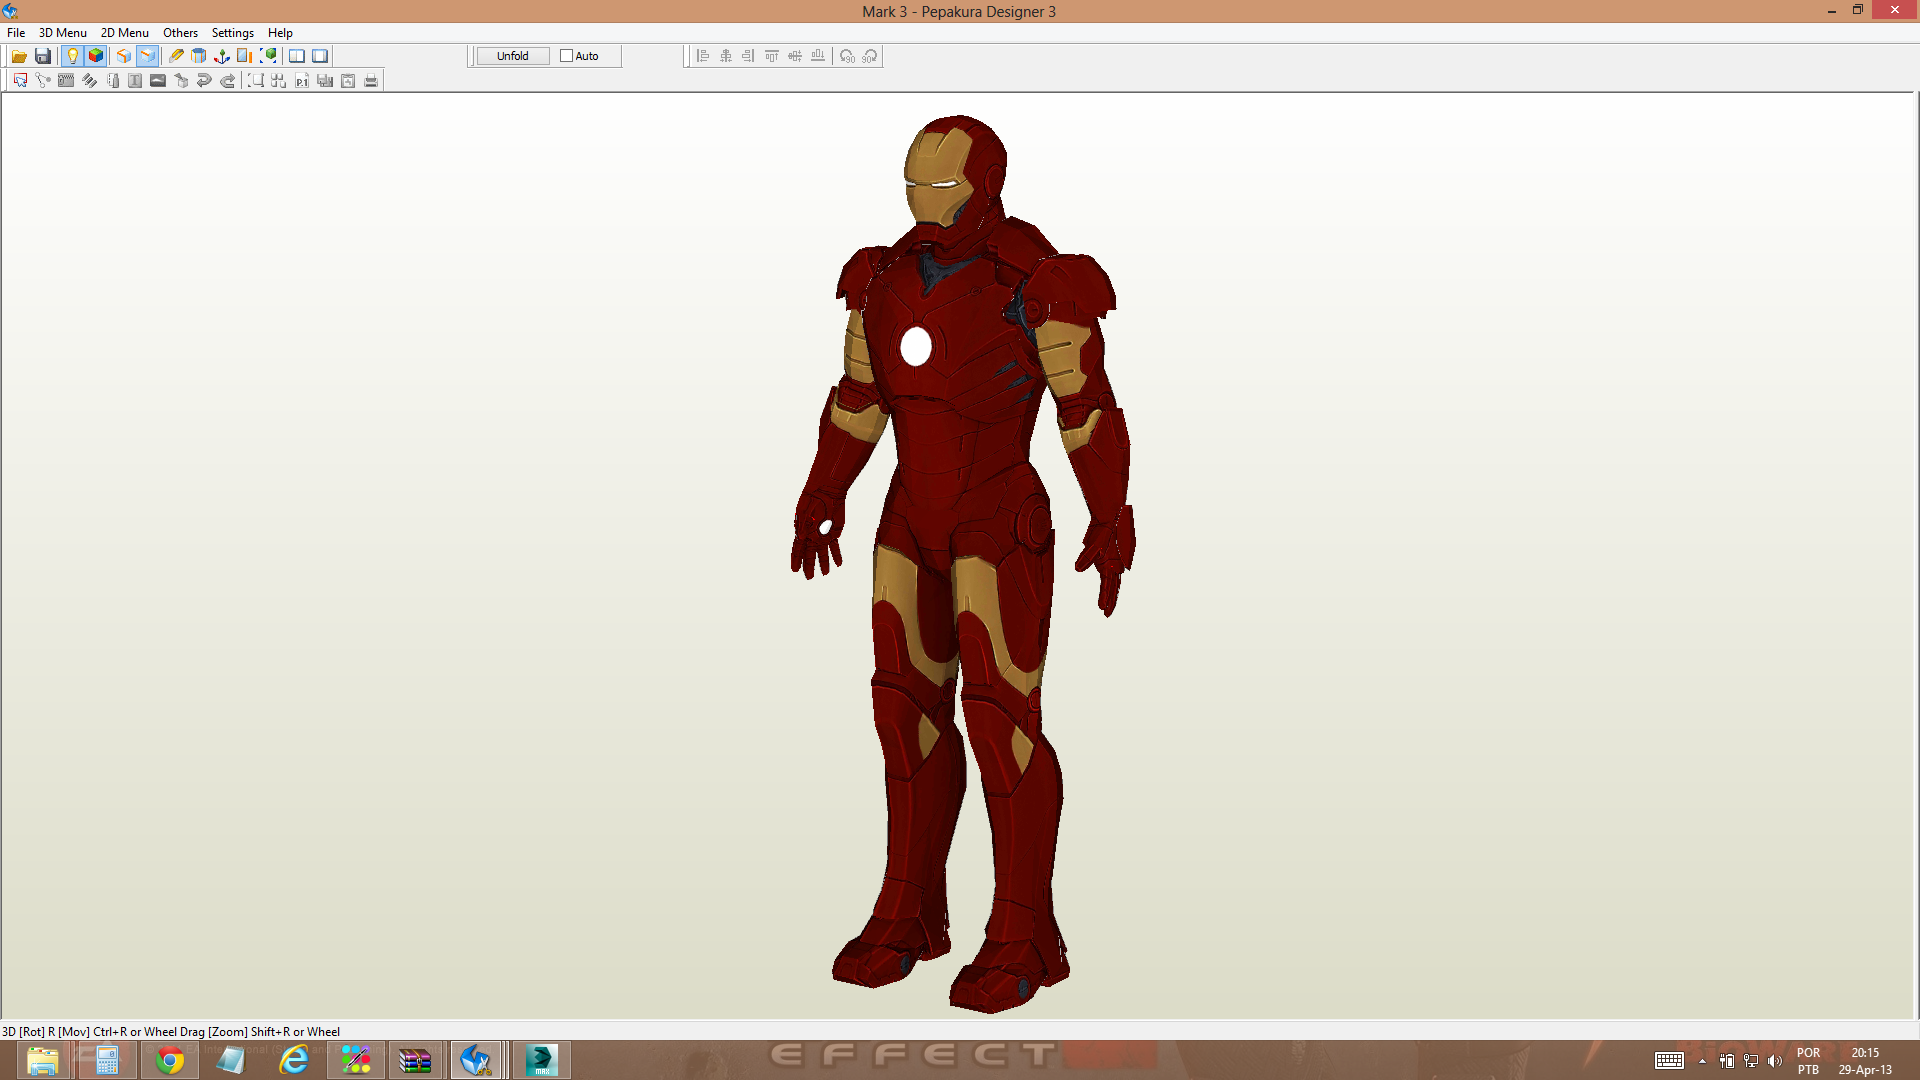Click the POR PTB language indicator

pos(1808,1061)
